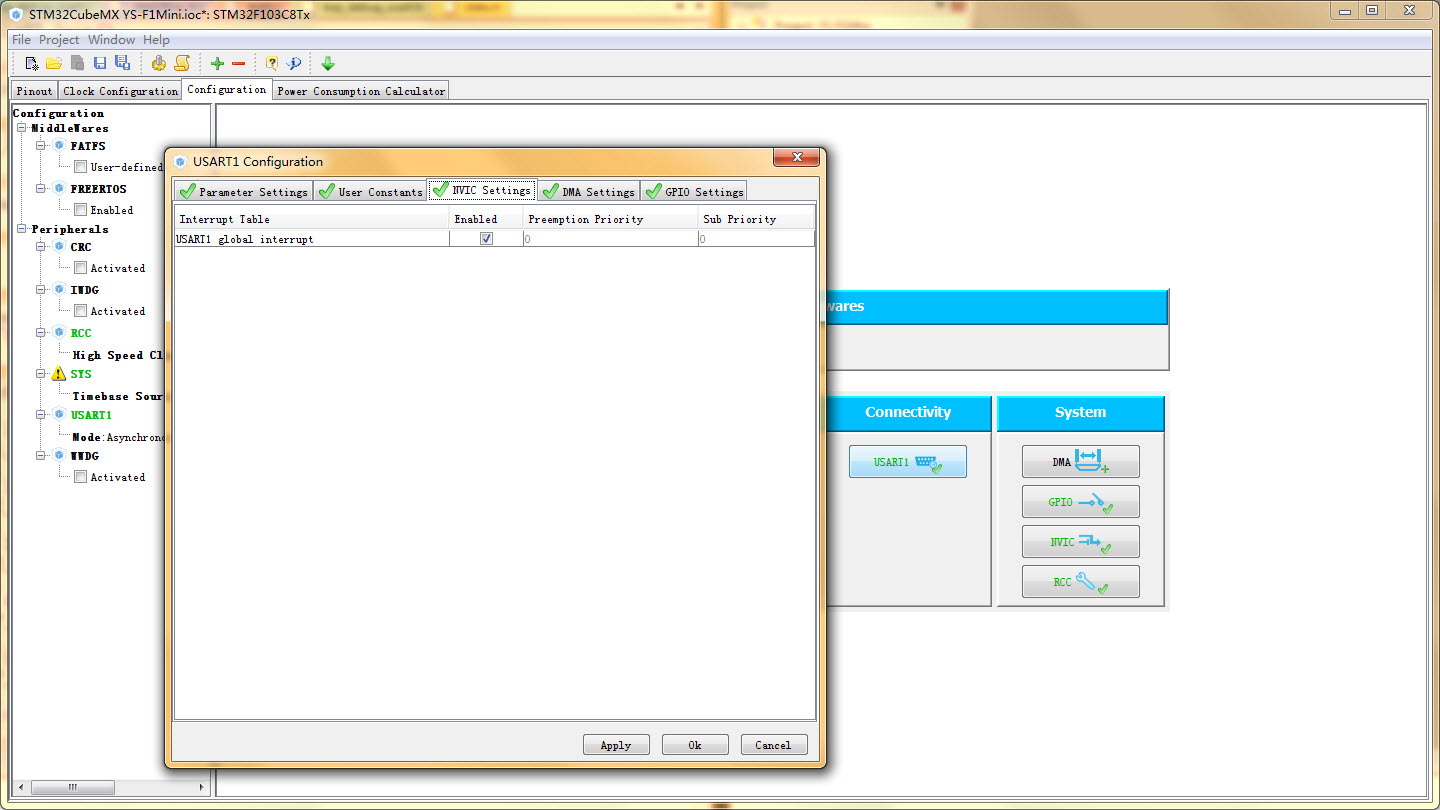Click the RCC System button
The width and height of the screenshot is (1440, 810).
click(1081, 582)
